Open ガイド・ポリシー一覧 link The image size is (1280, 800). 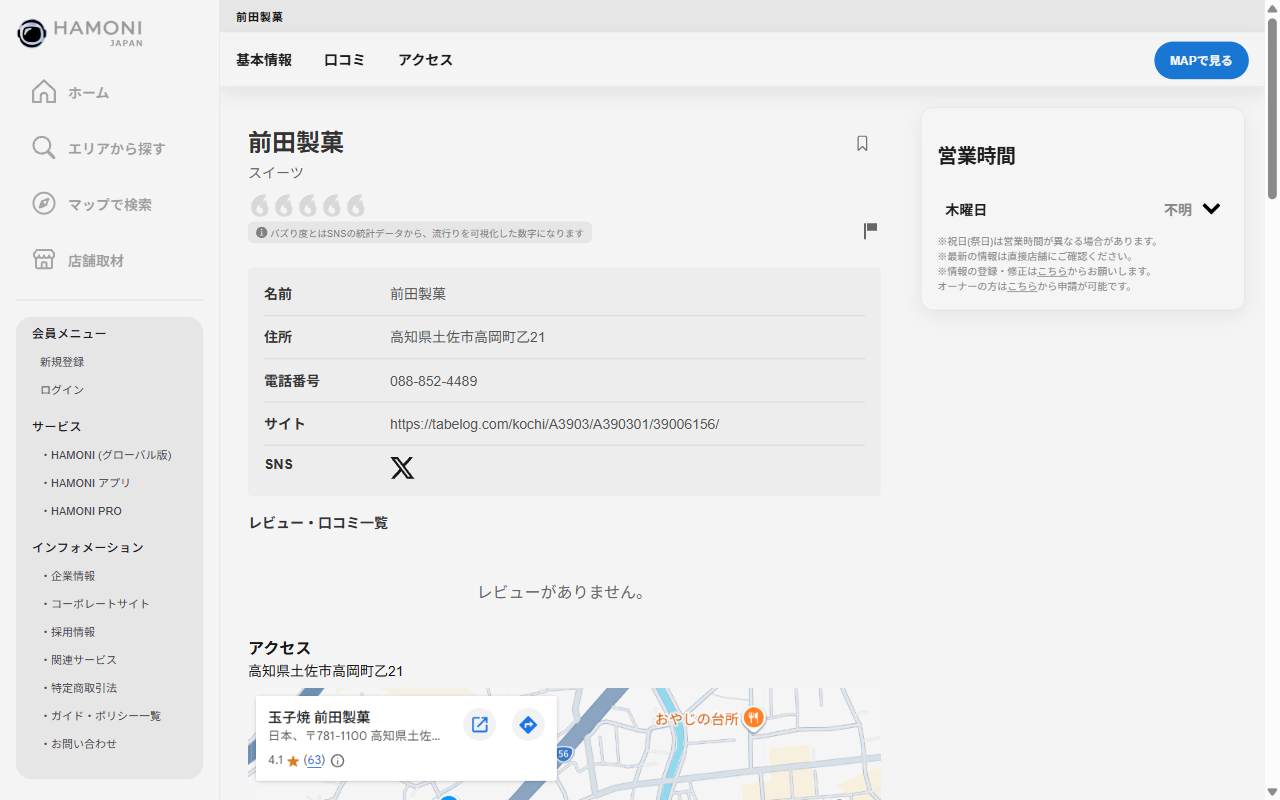(x=106, y=716)
